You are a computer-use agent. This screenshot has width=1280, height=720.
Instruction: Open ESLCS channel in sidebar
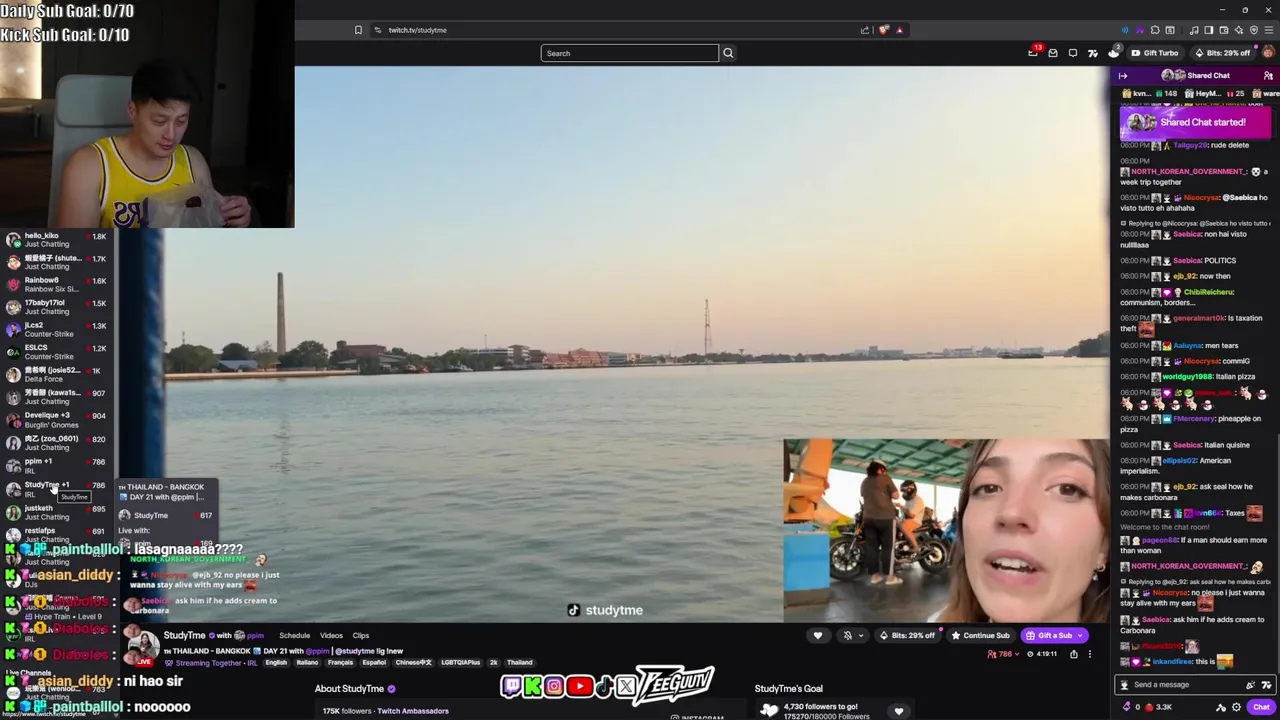click(55, 352)
